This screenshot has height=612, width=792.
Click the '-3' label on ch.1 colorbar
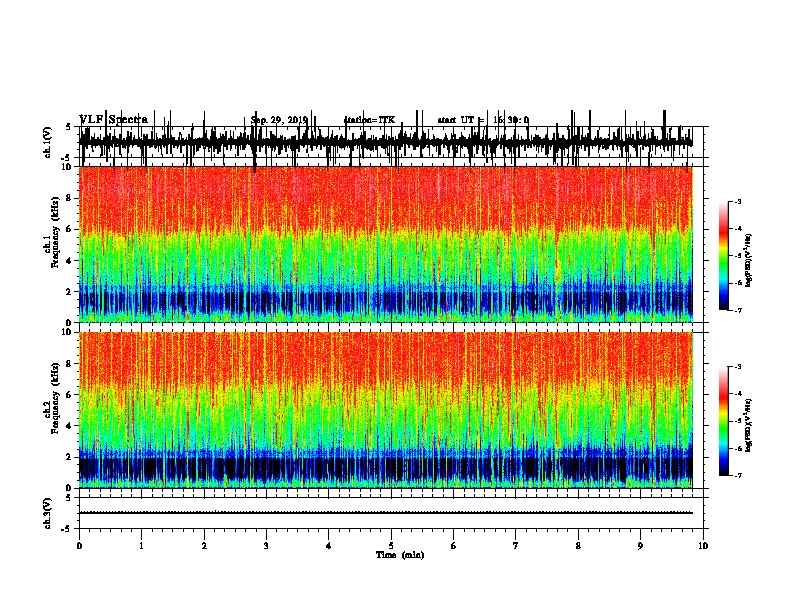pos(737,202)
